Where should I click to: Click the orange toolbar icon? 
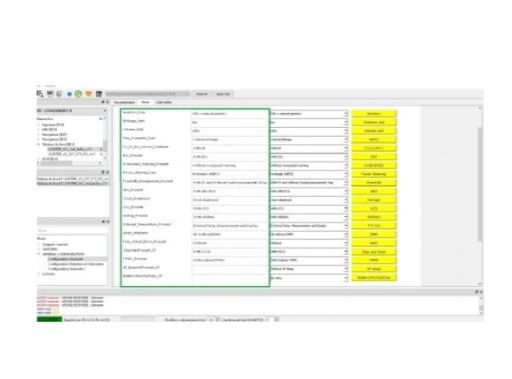click(89, 94)
